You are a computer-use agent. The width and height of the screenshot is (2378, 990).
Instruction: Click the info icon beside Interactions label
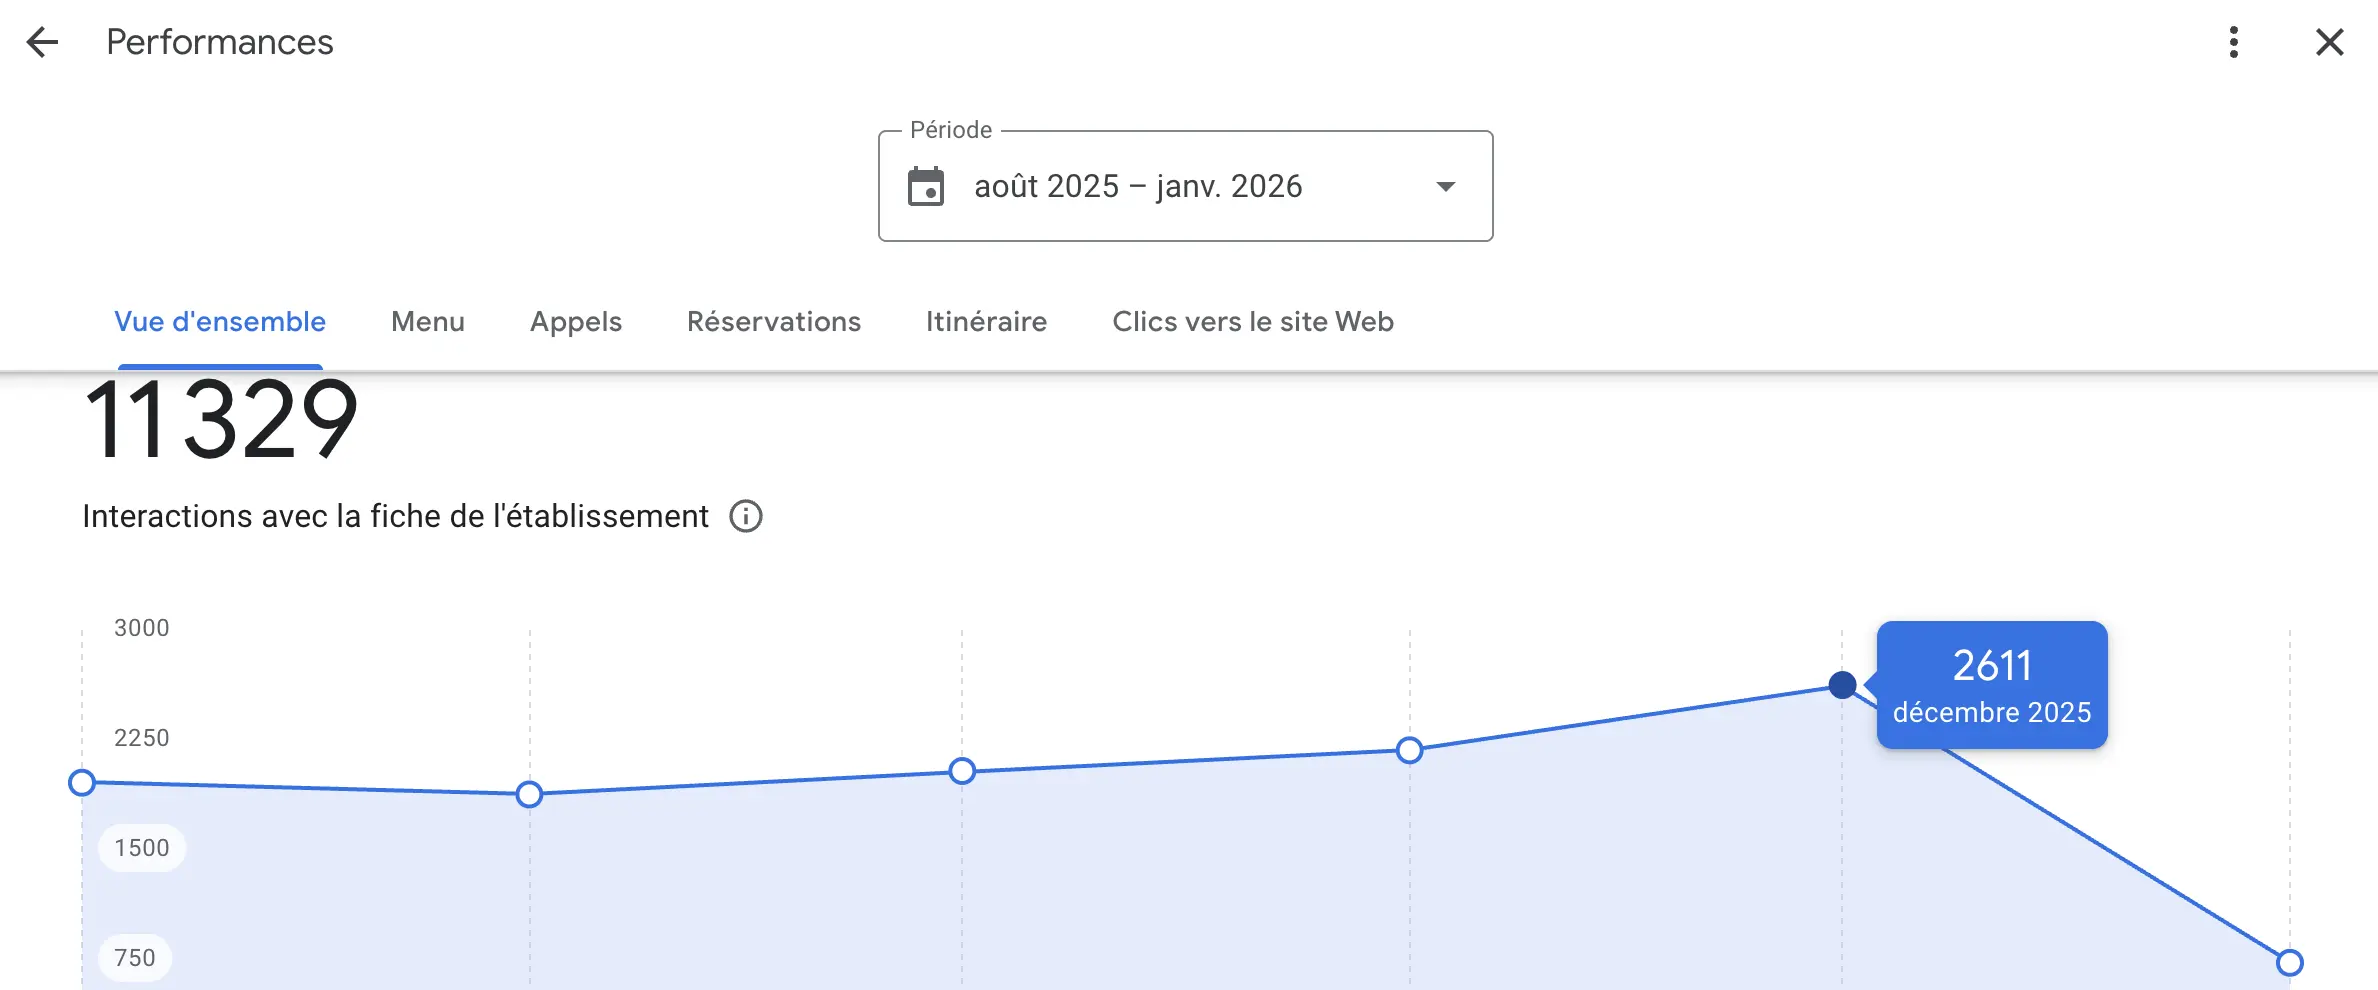745,516
